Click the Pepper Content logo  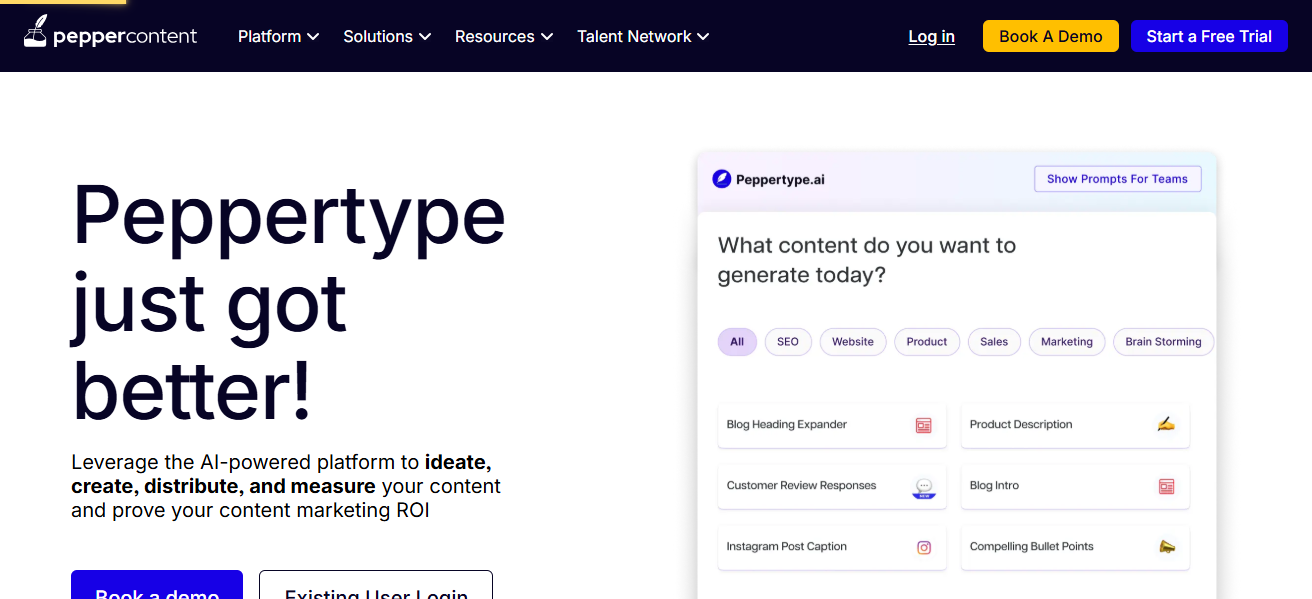point(110,33)
